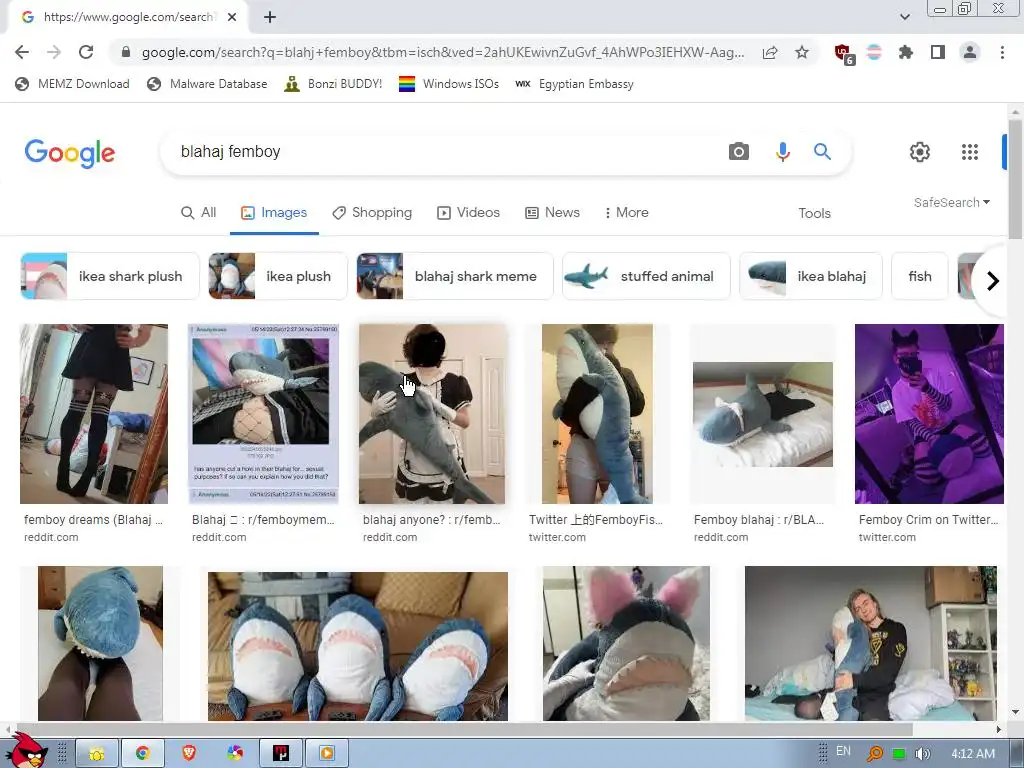The width and height of the screenshot is (1024, 768).
Task: Open the r/femboymemes Blahaj image result
Action: pyautogui.click(x=263, y=414)
